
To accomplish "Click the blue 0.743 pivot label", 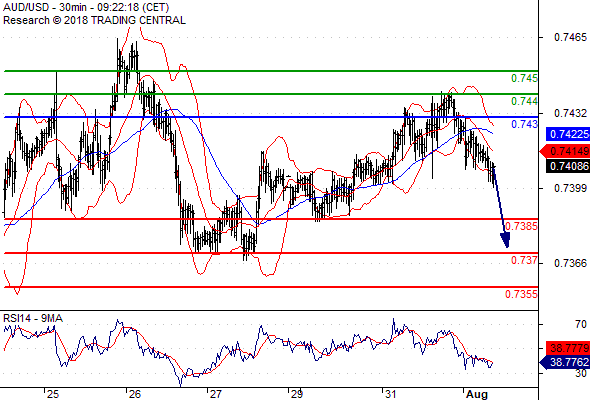I will click(x=525, y=124).
